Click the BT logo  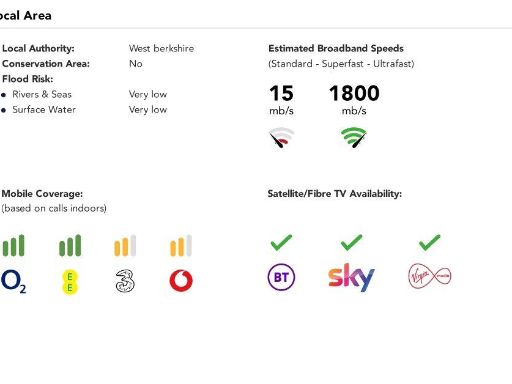pyautogui.click(x=281, y=277)
